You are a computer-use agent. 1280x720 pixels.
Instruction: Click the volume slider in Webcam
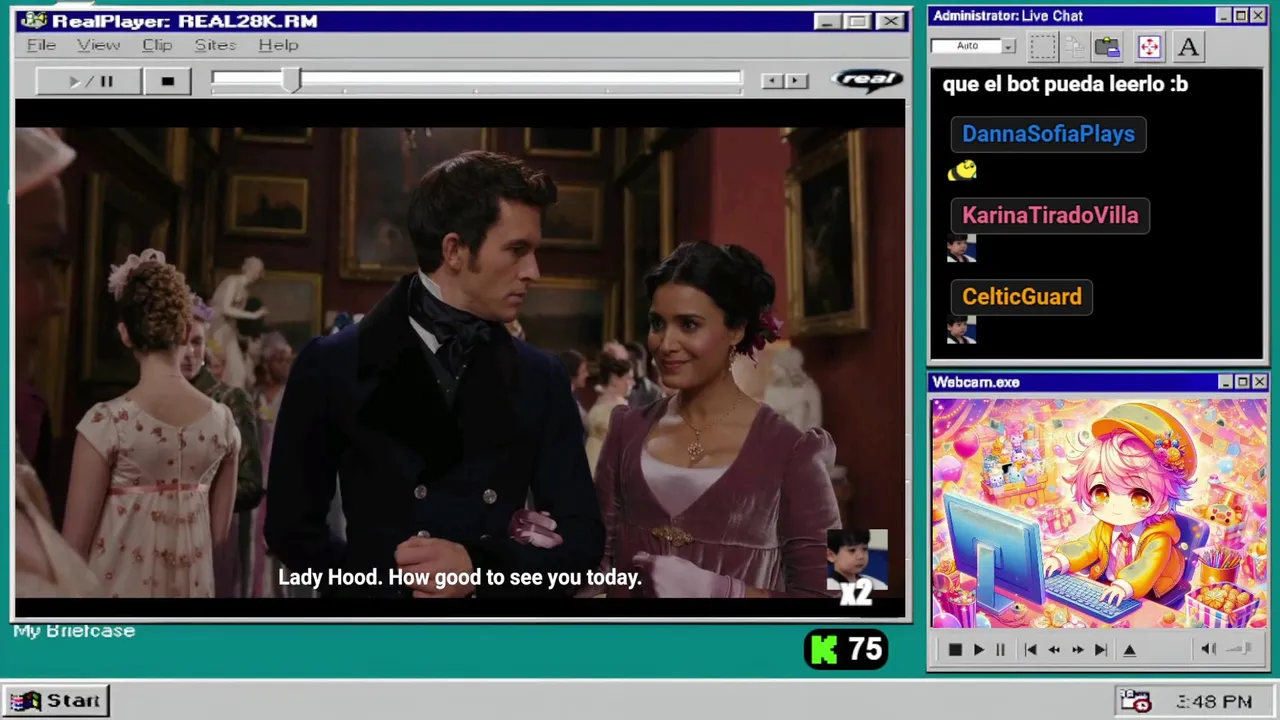[x=1240, y=649]
